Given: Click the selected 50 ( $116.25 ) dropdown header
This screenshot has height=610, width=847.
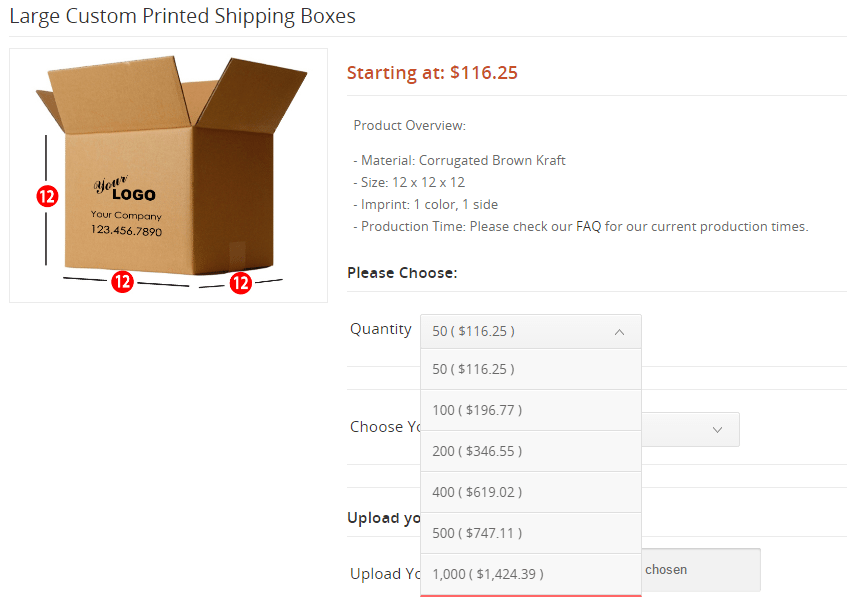Looking at the screenshot, I should click(531, 331).
